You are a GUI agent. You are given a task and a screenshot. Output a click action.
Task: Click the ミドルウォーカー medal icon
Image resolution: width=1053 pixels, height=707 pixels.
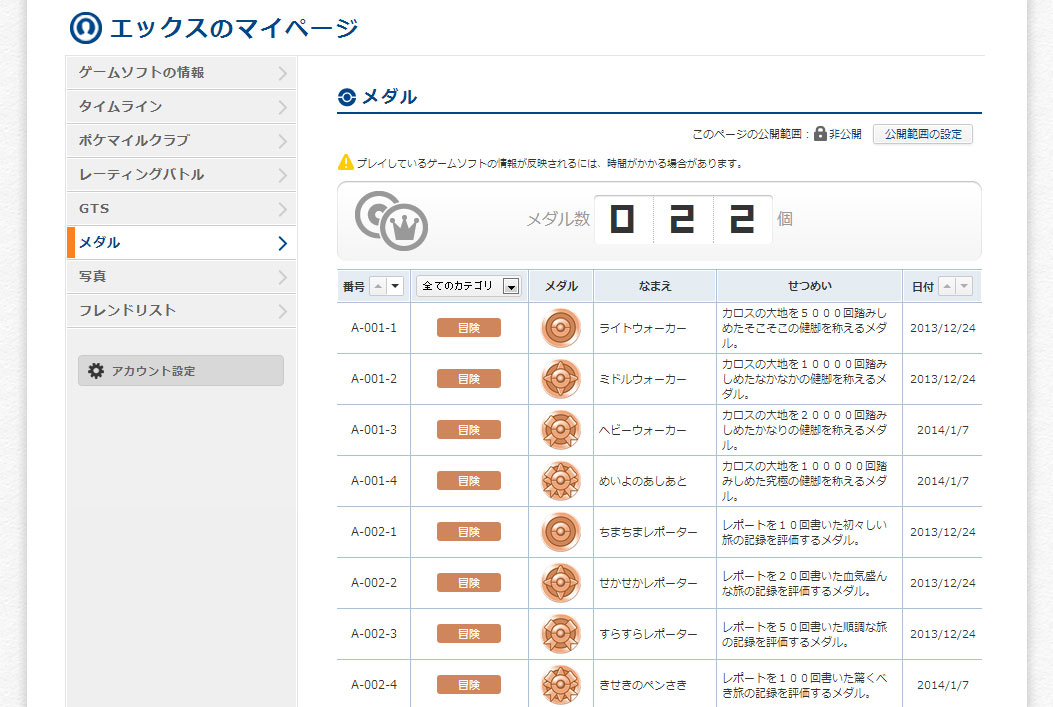click(x=561, y=379)
